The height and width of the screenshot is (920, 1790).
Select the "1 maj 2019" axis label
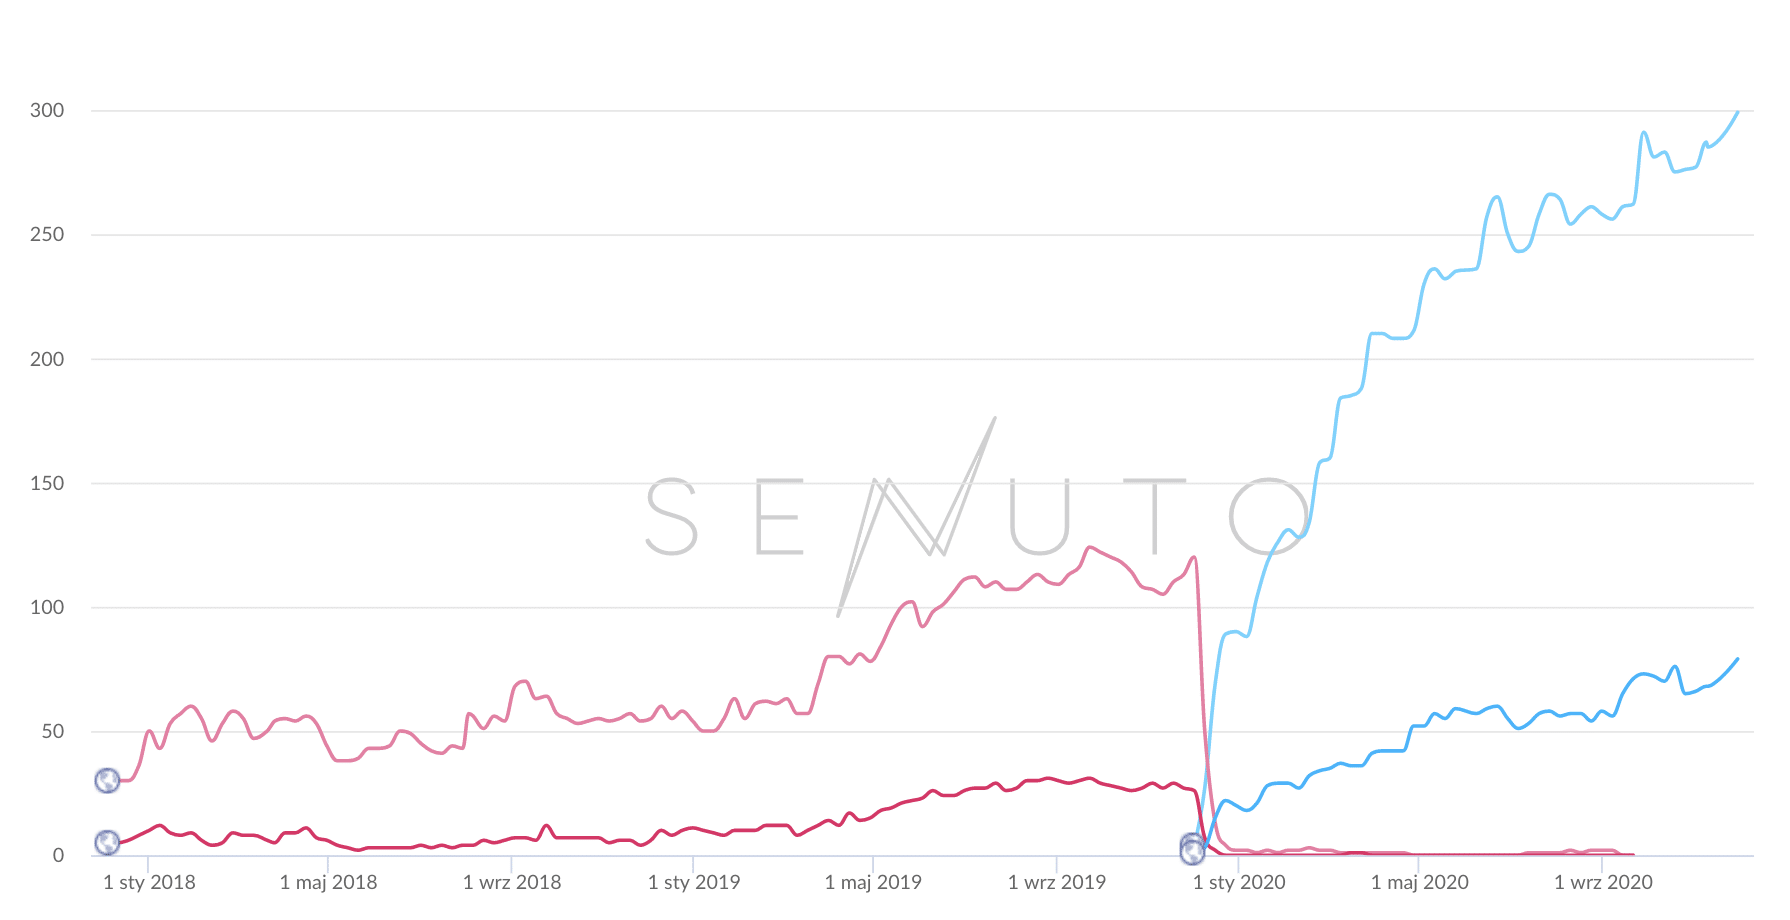pyautogui.click(x=873, y=882)
